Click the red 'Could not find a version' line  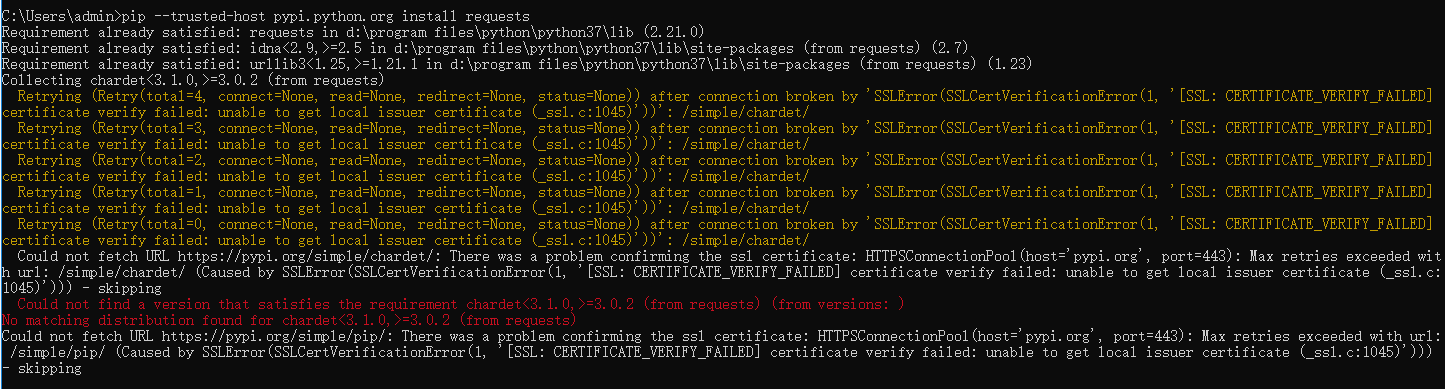tap(461, 305)
